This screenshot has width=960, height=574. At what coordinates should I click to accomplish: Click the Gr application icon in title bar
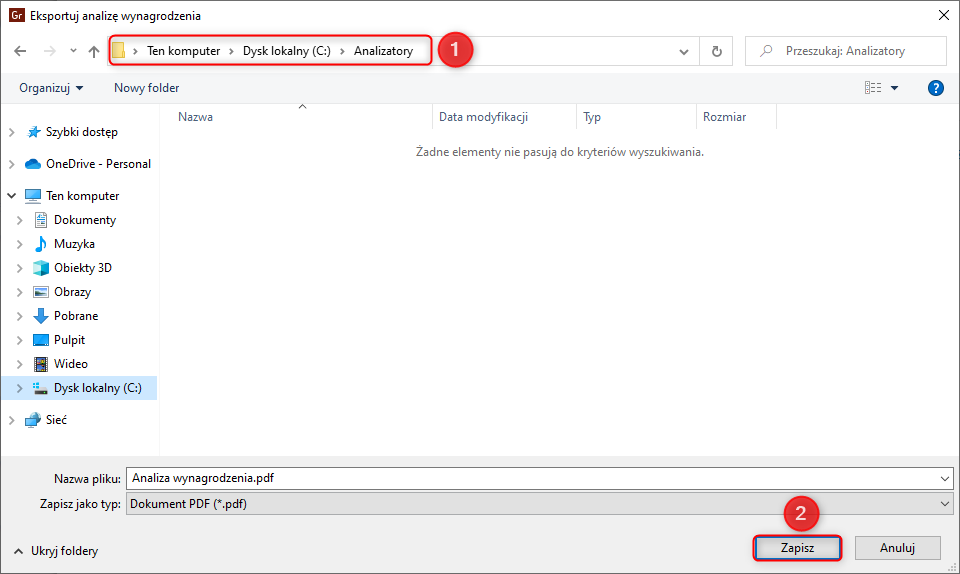17,15
